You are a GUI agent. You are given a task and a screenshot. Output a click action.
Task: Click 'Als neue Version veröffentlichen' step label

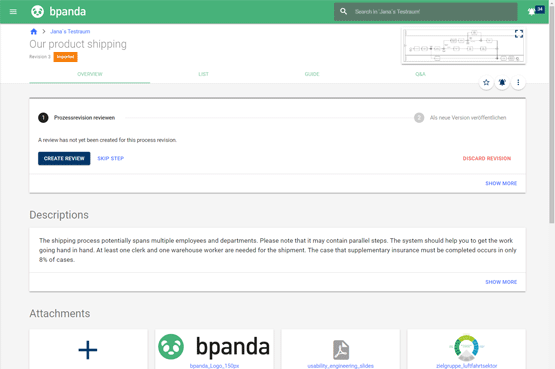click(468, 118)
